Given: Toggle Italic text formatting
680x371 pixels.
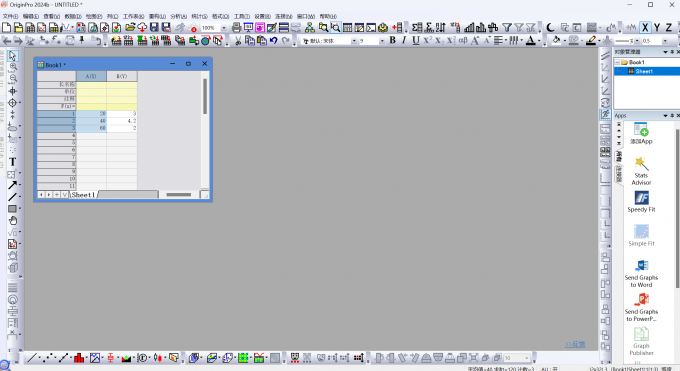Looking at the screenshot, I should click(404, 40).
